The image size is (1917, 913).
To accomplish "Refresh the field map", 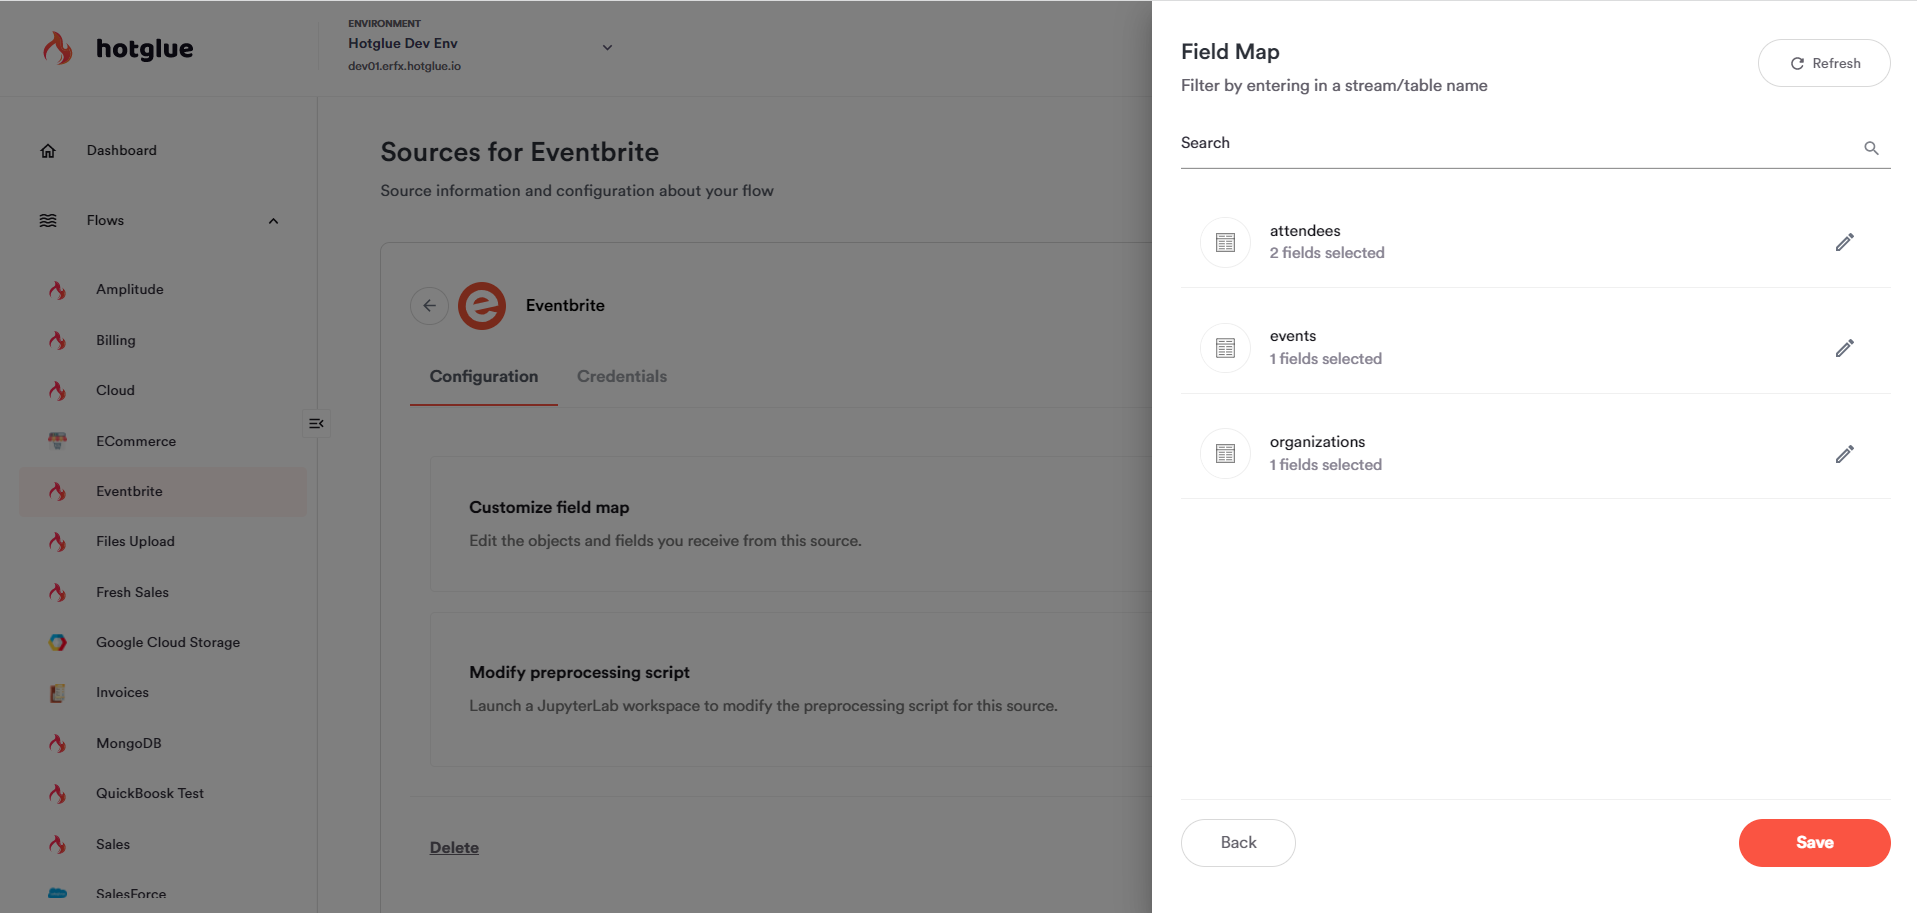I will pos(1823,63).
